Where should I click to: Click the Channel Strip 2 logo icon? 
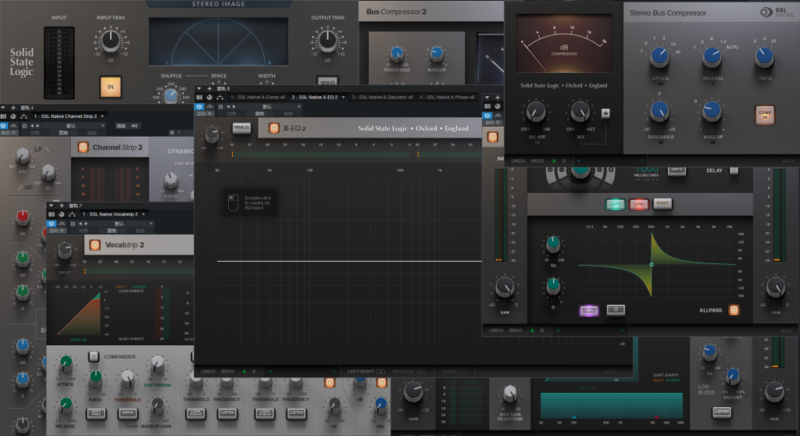[x=81, y=147]
